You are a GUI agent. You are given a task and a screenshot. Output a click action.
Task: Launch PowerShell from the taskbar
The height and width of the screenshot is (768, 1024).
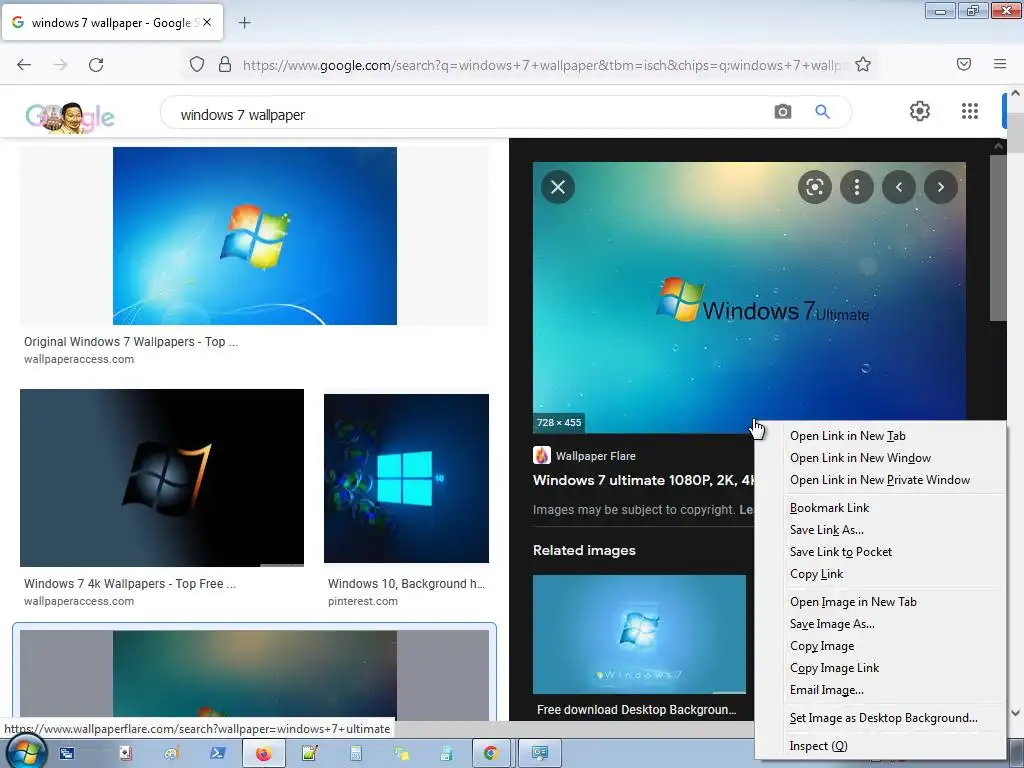pyautogui.click(x=217, y=754)
